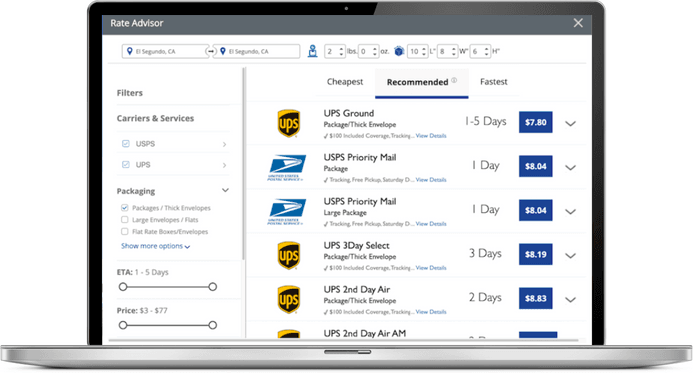Open Show more options link
This screenshot has width=693, height=373.
coord(156,246)
